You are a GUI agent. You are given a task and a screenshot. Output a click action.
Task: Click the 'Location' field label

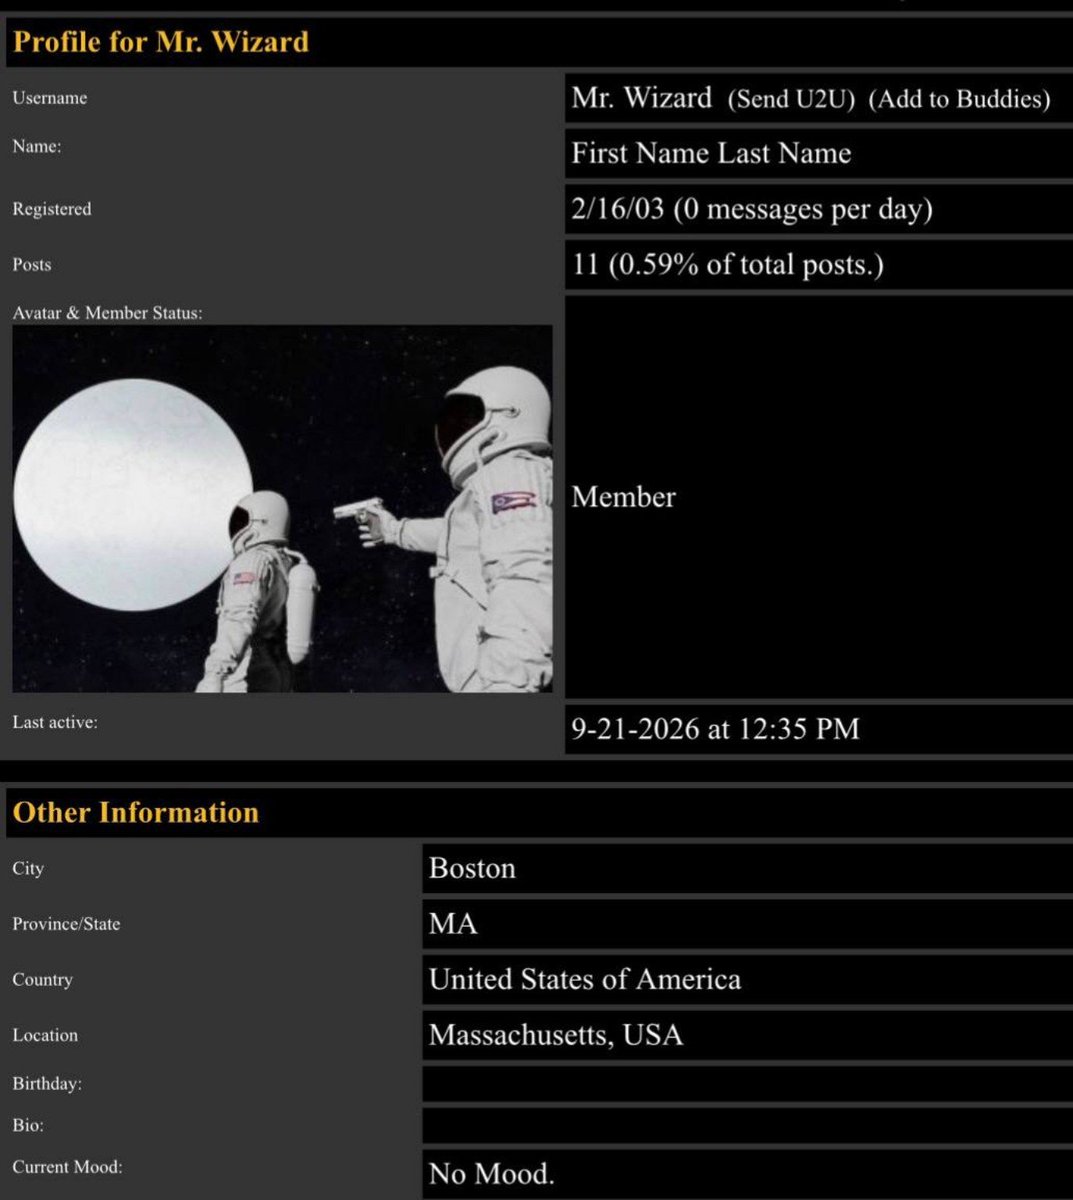click(45, 1035)
